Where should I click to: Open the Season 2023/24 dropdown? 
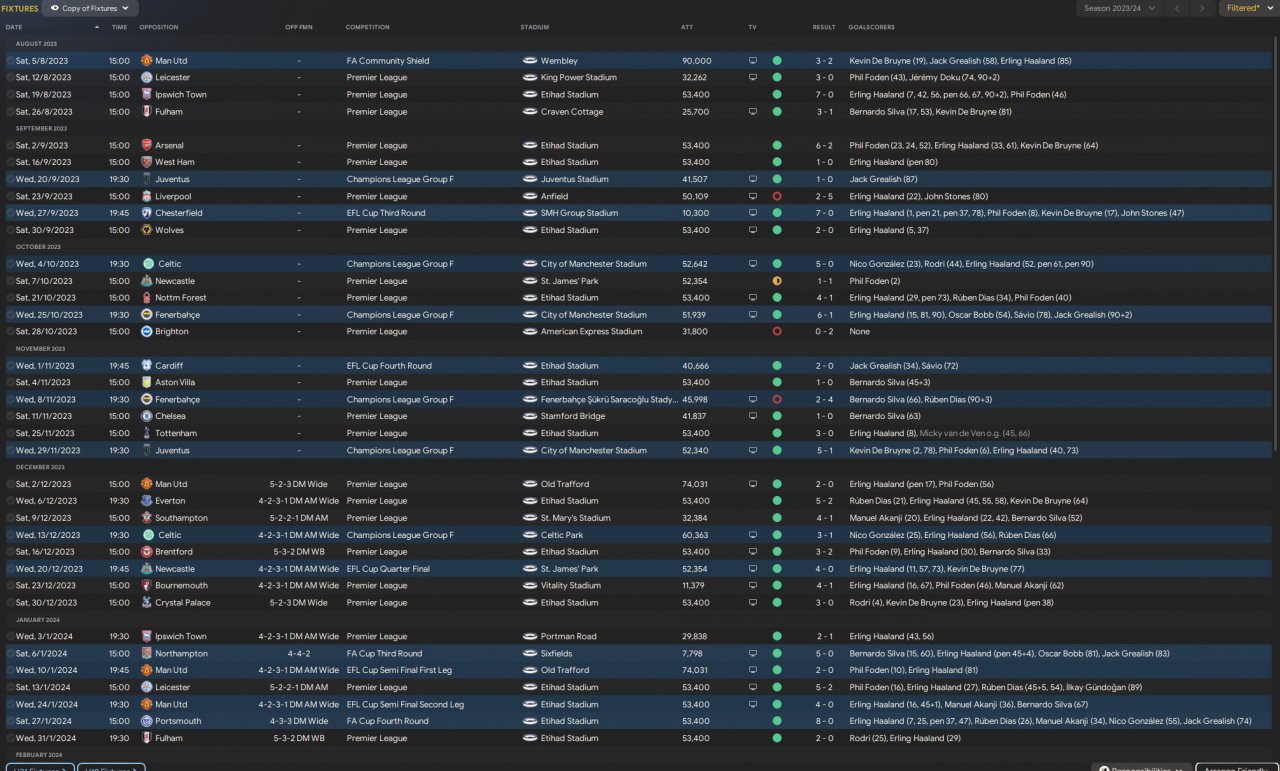[x=1119, y=8]
